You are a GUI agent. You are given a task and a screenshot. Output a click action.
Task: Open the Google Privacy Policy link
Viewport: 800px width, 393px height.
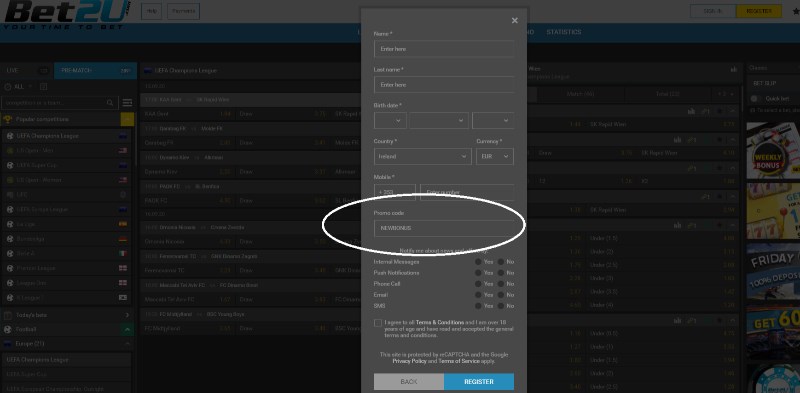tap(409, 361)
